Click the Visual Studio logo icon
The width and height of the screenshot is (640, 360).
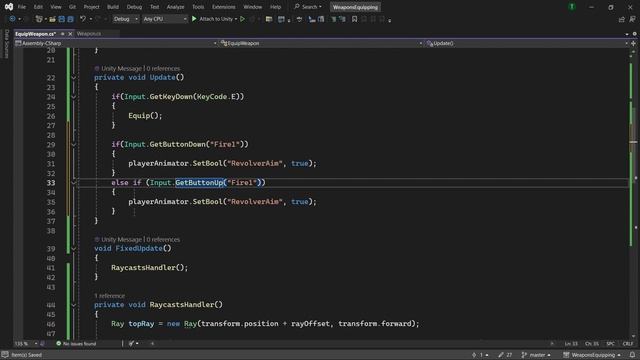click(x=9, y=7)
